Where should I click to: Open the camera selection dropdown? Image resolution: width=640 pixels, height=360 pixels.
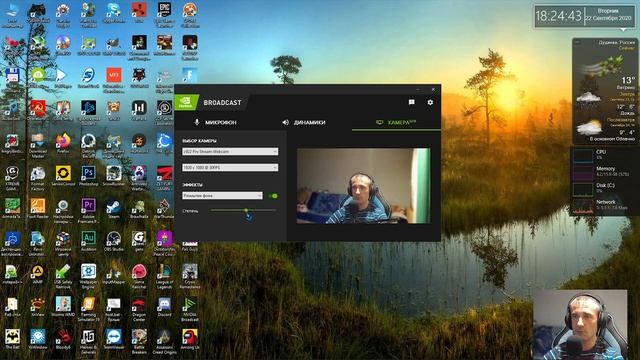pos(230,151)
